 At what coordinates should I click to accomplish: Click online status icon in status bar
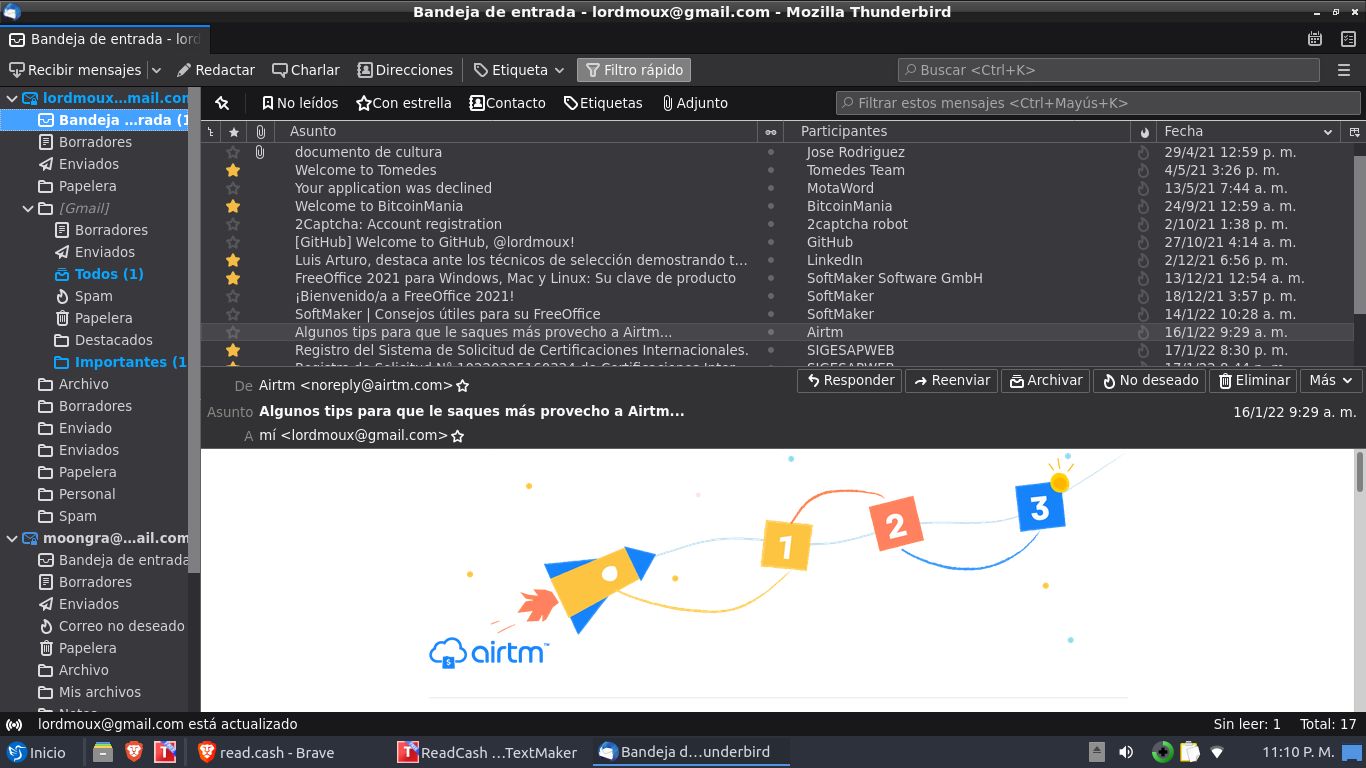pos(15,725)
